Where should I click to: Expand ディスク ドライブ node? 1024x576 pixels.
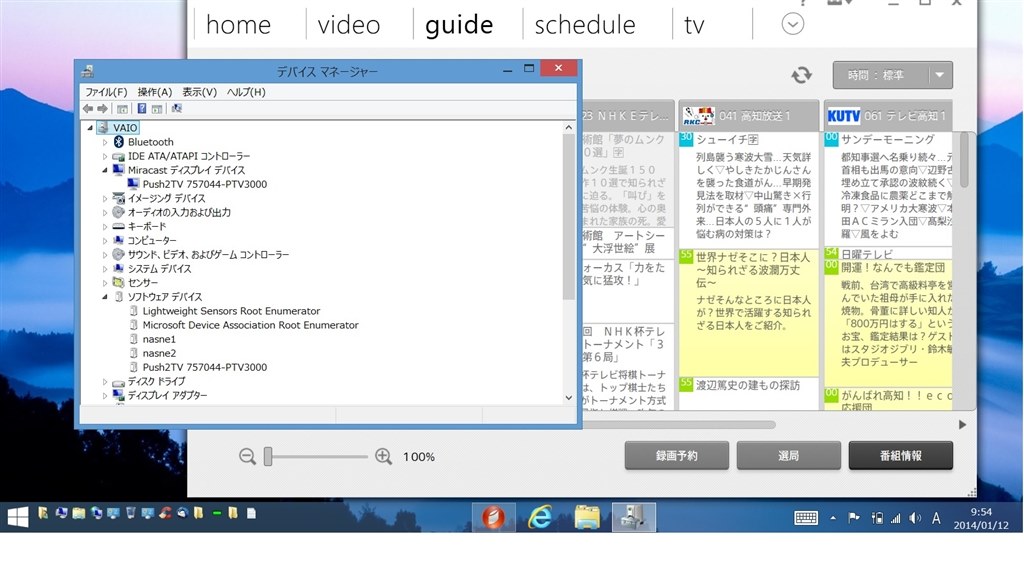[x=104, y=381]
